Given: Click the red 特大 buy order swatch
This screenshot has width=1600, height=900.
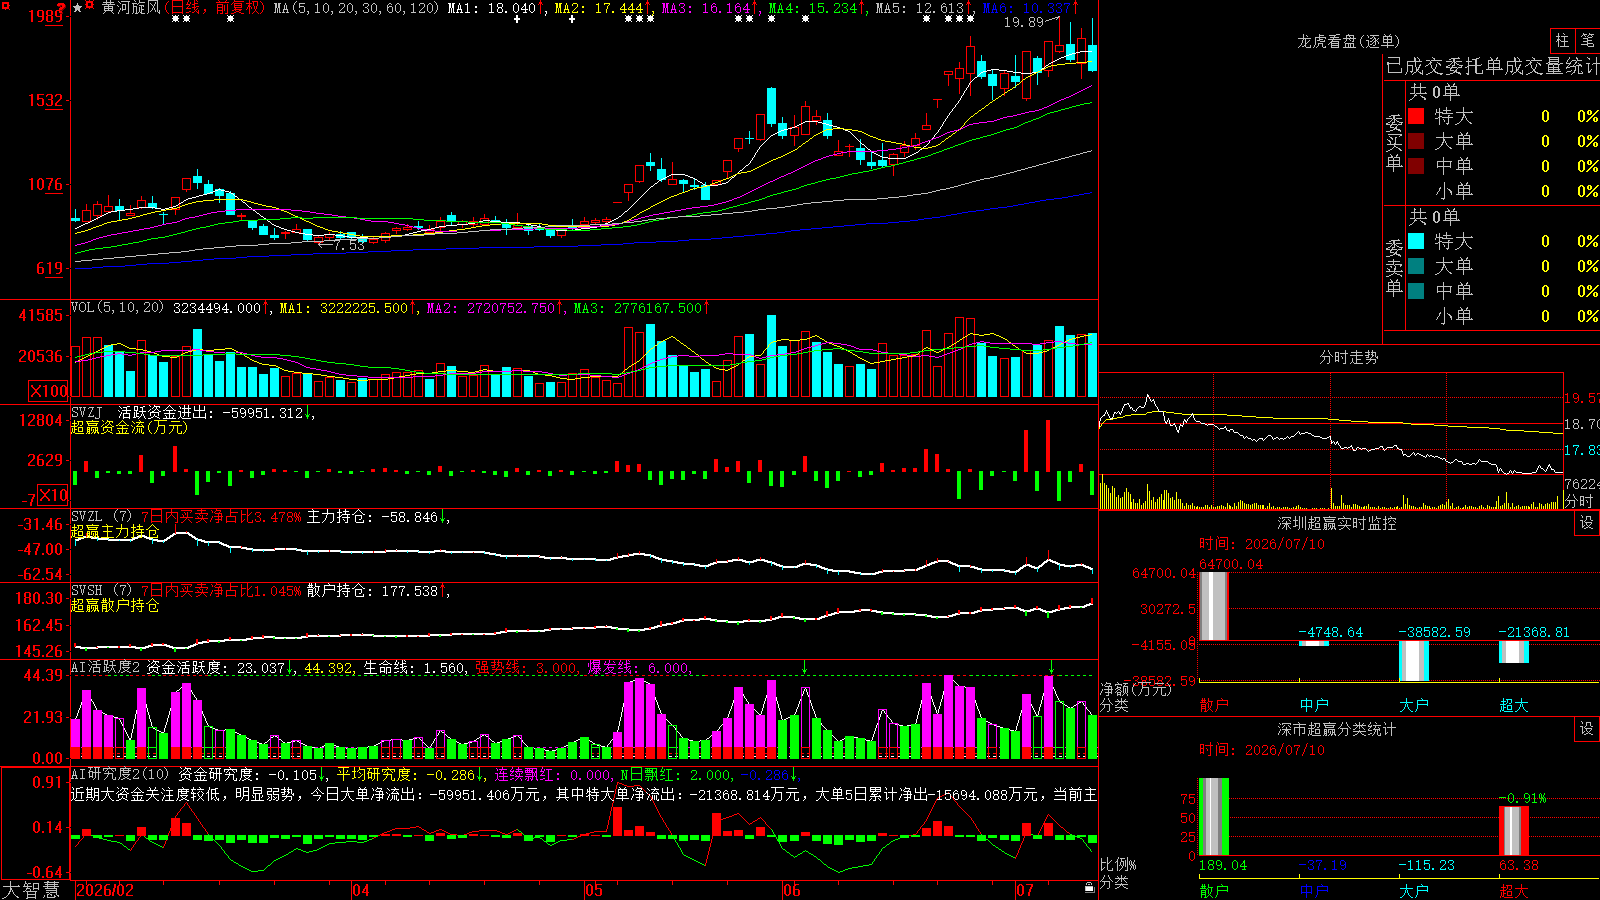Looking at the screenshot, I should click(x=1416, y=116).
